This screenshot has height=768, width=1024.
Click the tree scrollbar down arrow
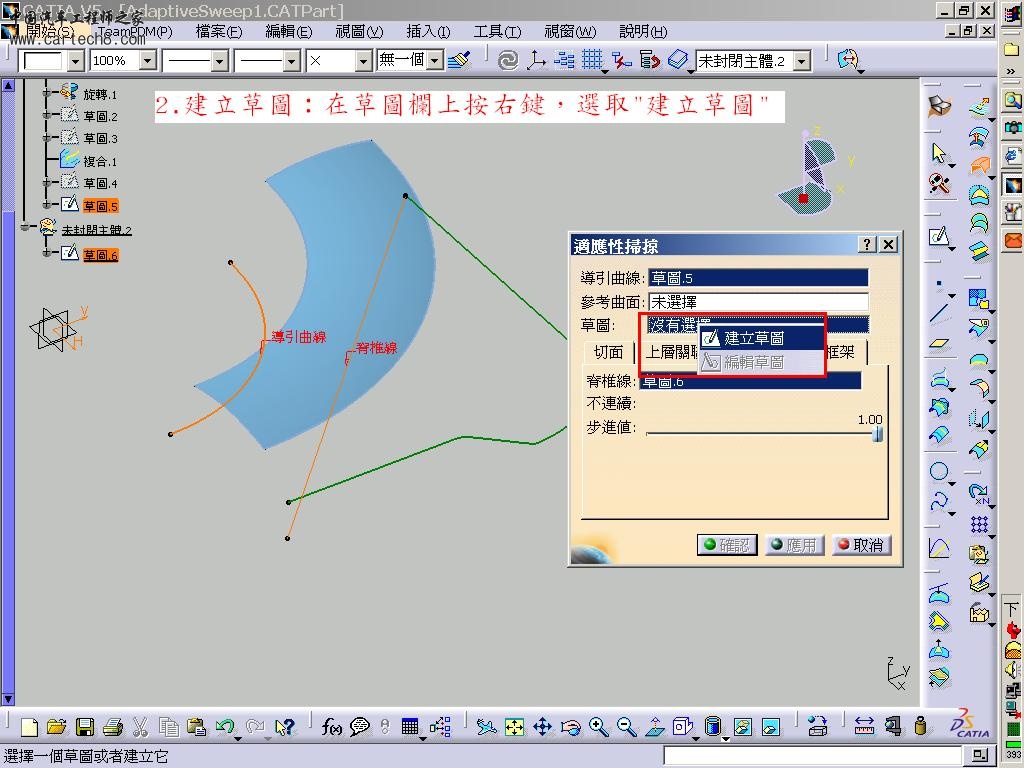(8, 699)
